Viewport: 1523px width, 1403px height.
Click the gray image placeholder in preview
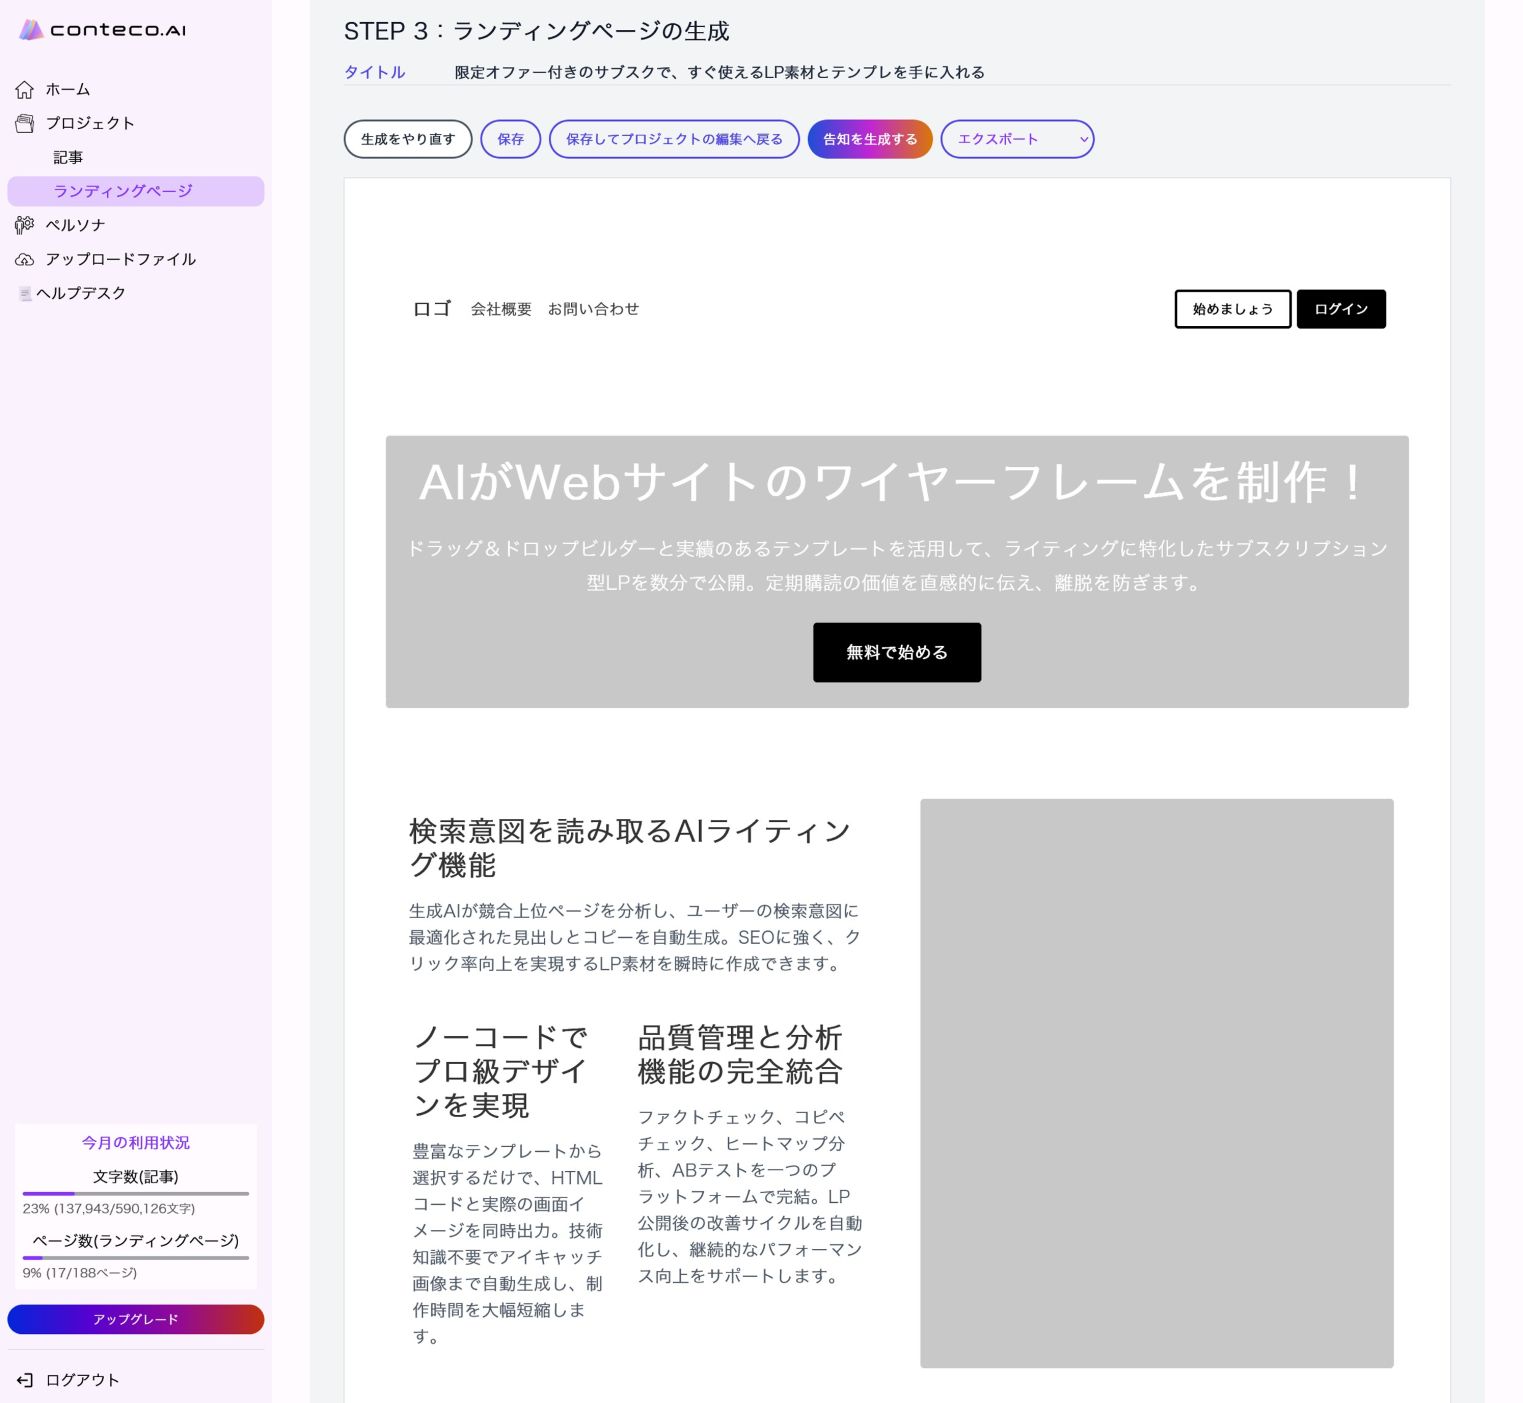[1156, 1082]
